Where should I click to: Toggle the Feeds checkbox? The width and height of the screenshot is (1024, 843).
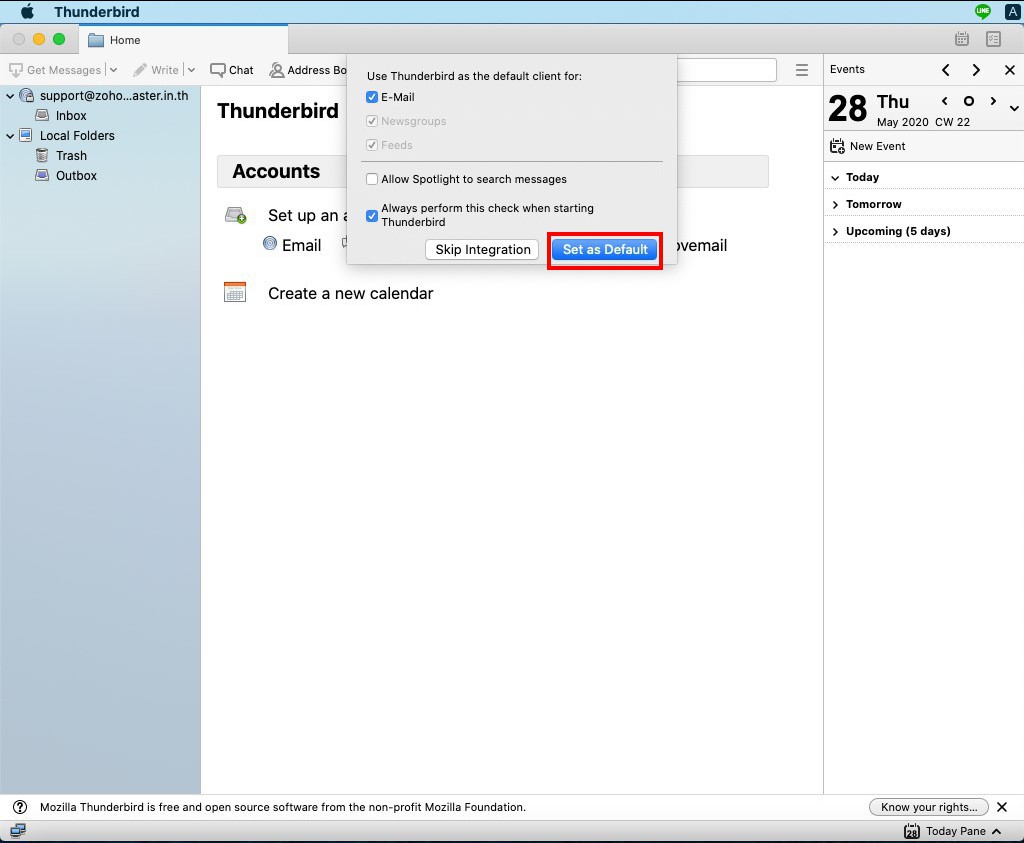tap(372, 145)
